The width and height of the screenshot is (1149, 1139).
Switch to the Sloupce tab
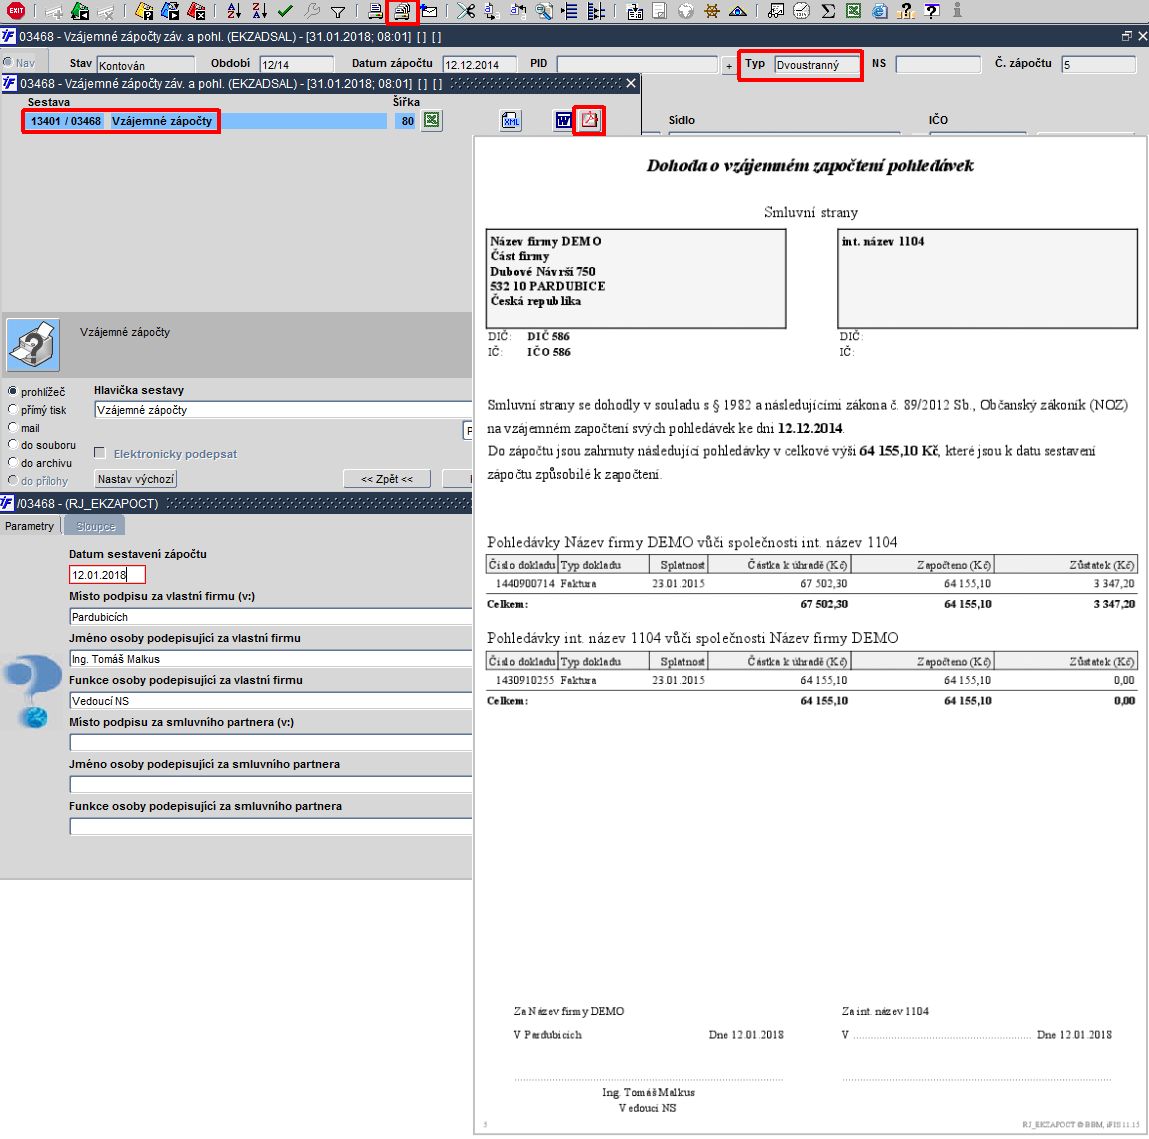[x=95, y=526]
